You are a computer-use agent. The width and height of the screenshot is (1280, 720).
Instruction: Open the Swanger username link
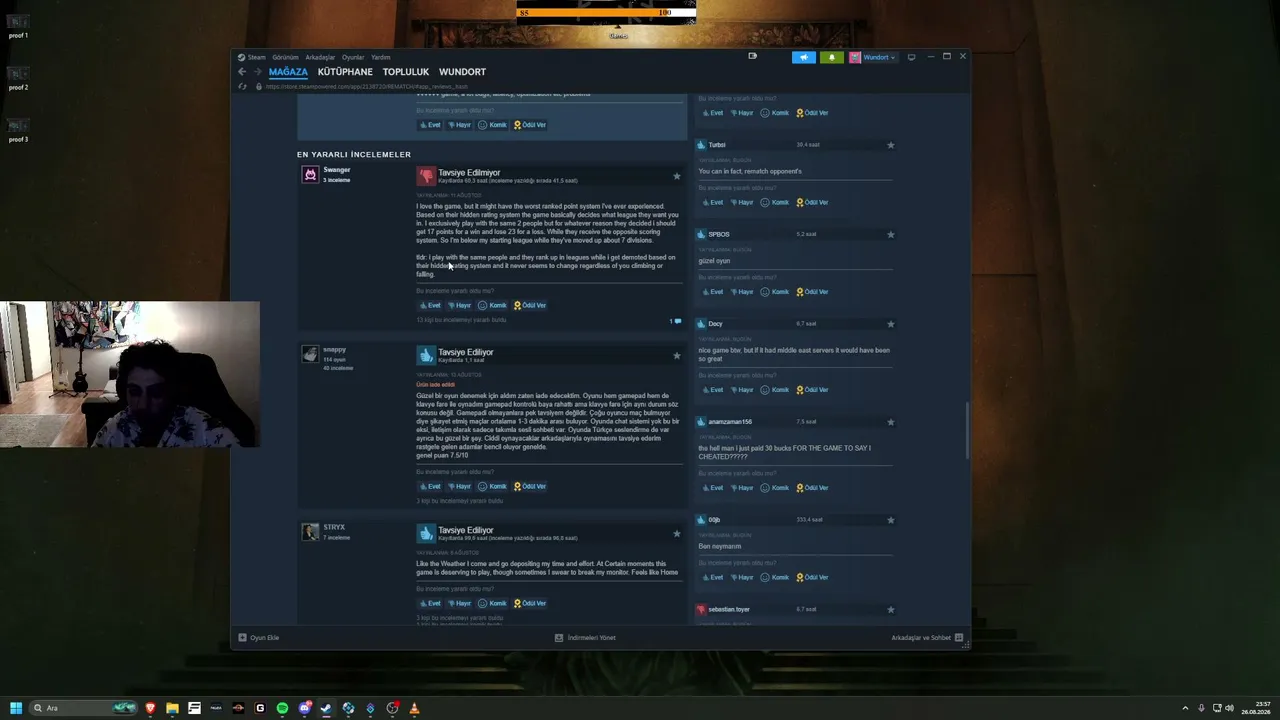pos(337,170)
